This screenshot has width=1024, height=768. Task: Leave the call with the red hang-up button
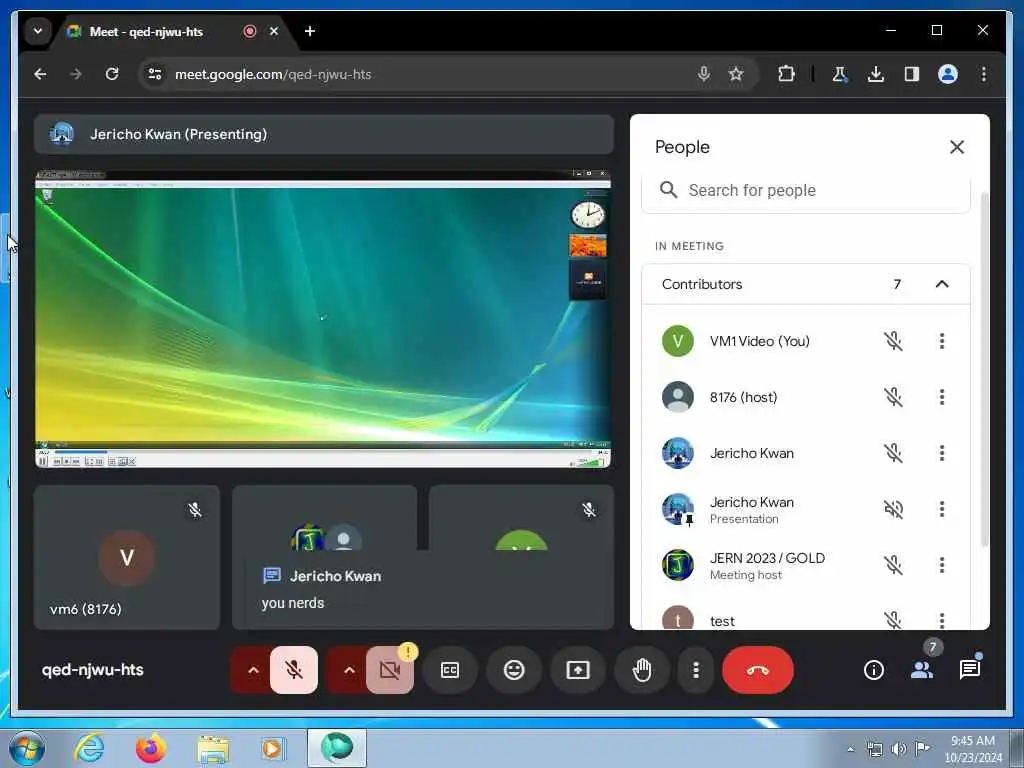point(758,670)
